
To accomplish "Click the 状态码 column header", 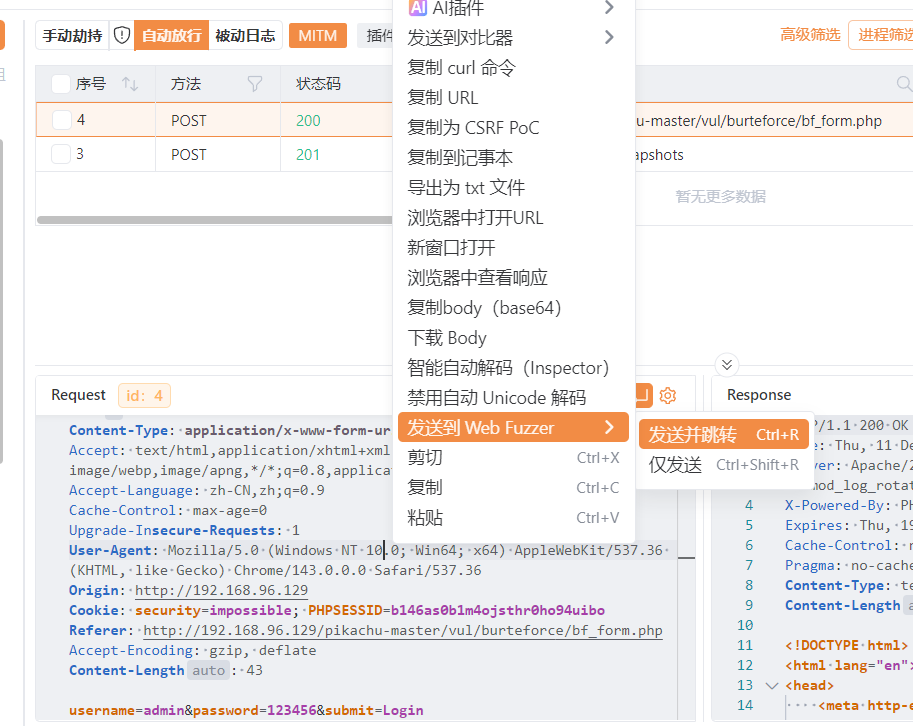I will click(318, 84).
